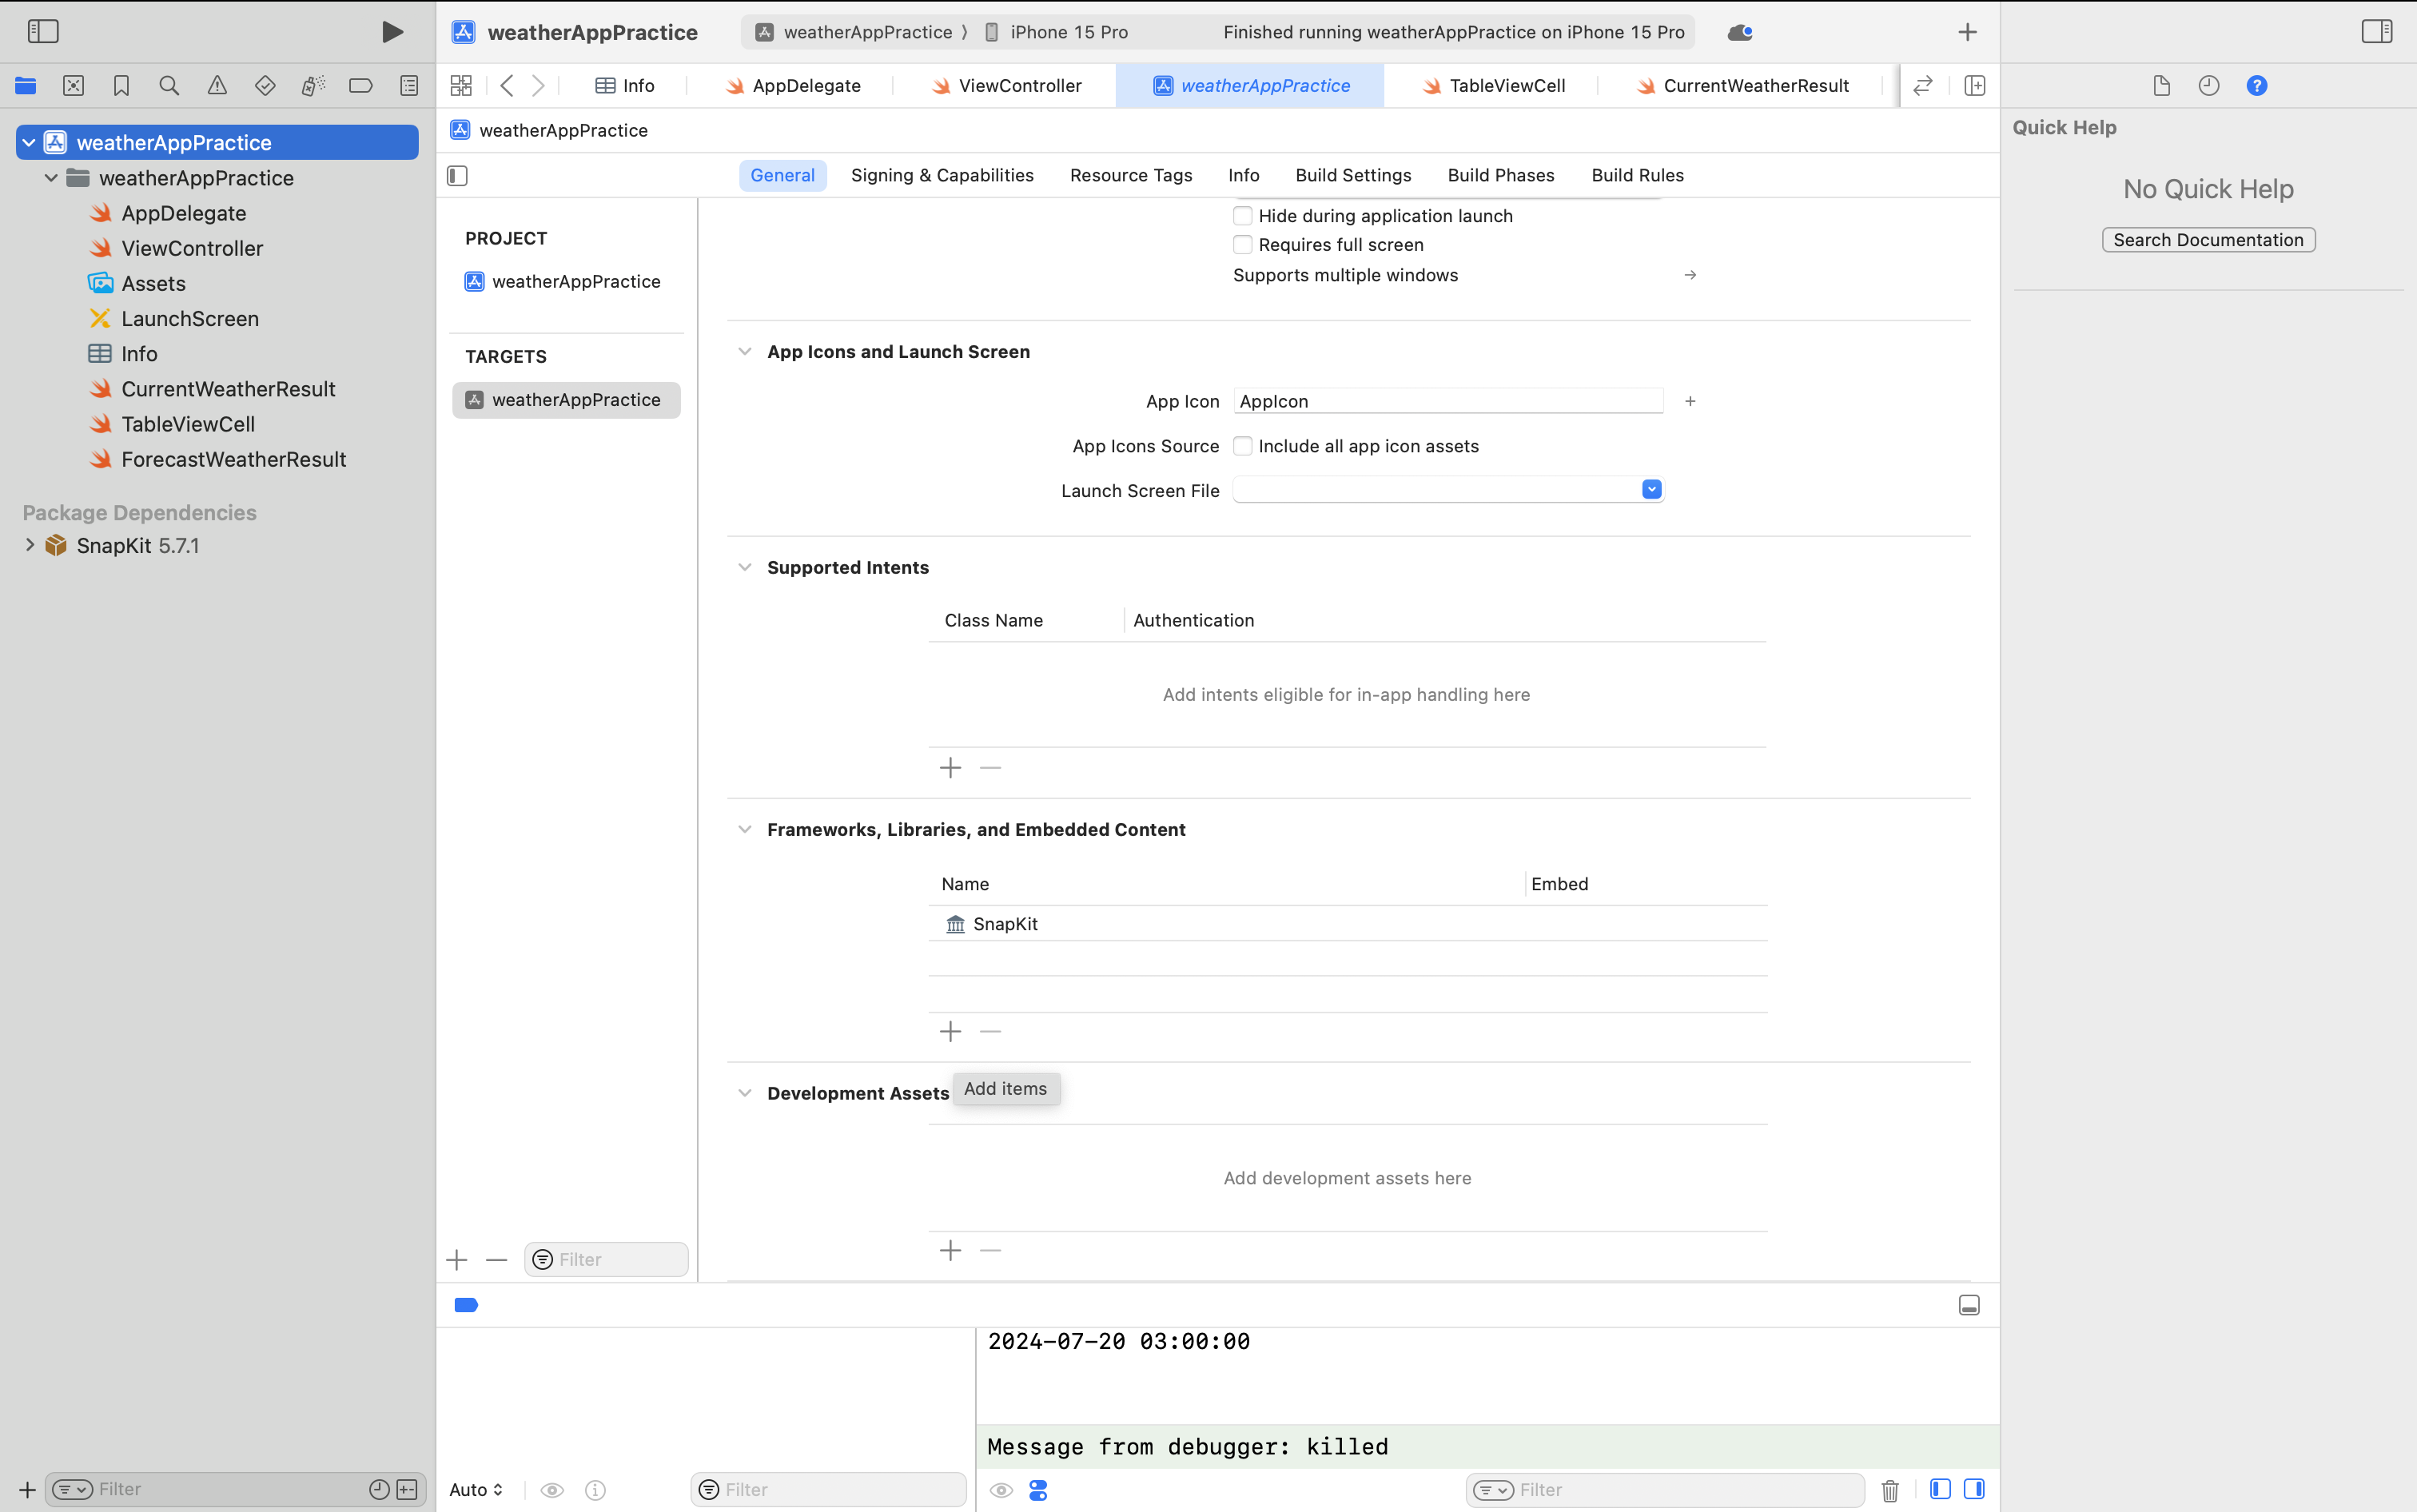2417x1512 pixels.
Task: Click the quick look eye icon in variables view
Action: pyautogui.click(x=552, y=1490)
